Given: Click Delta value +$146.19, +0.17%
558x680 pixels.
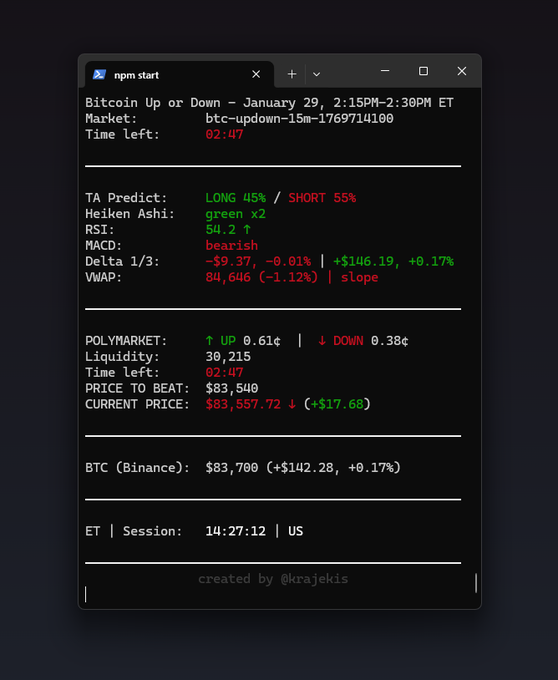Looking at the screenshot, I should click(x=393, y=261).
